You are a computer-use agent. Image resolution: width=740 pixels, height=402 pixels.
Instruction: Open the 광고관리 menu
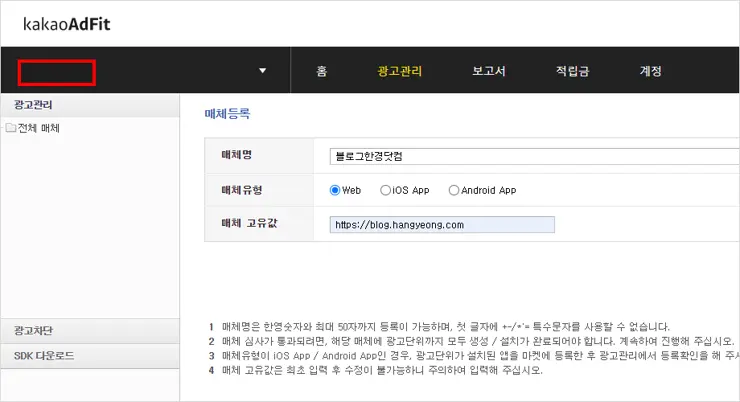click(x=399, y=71)
